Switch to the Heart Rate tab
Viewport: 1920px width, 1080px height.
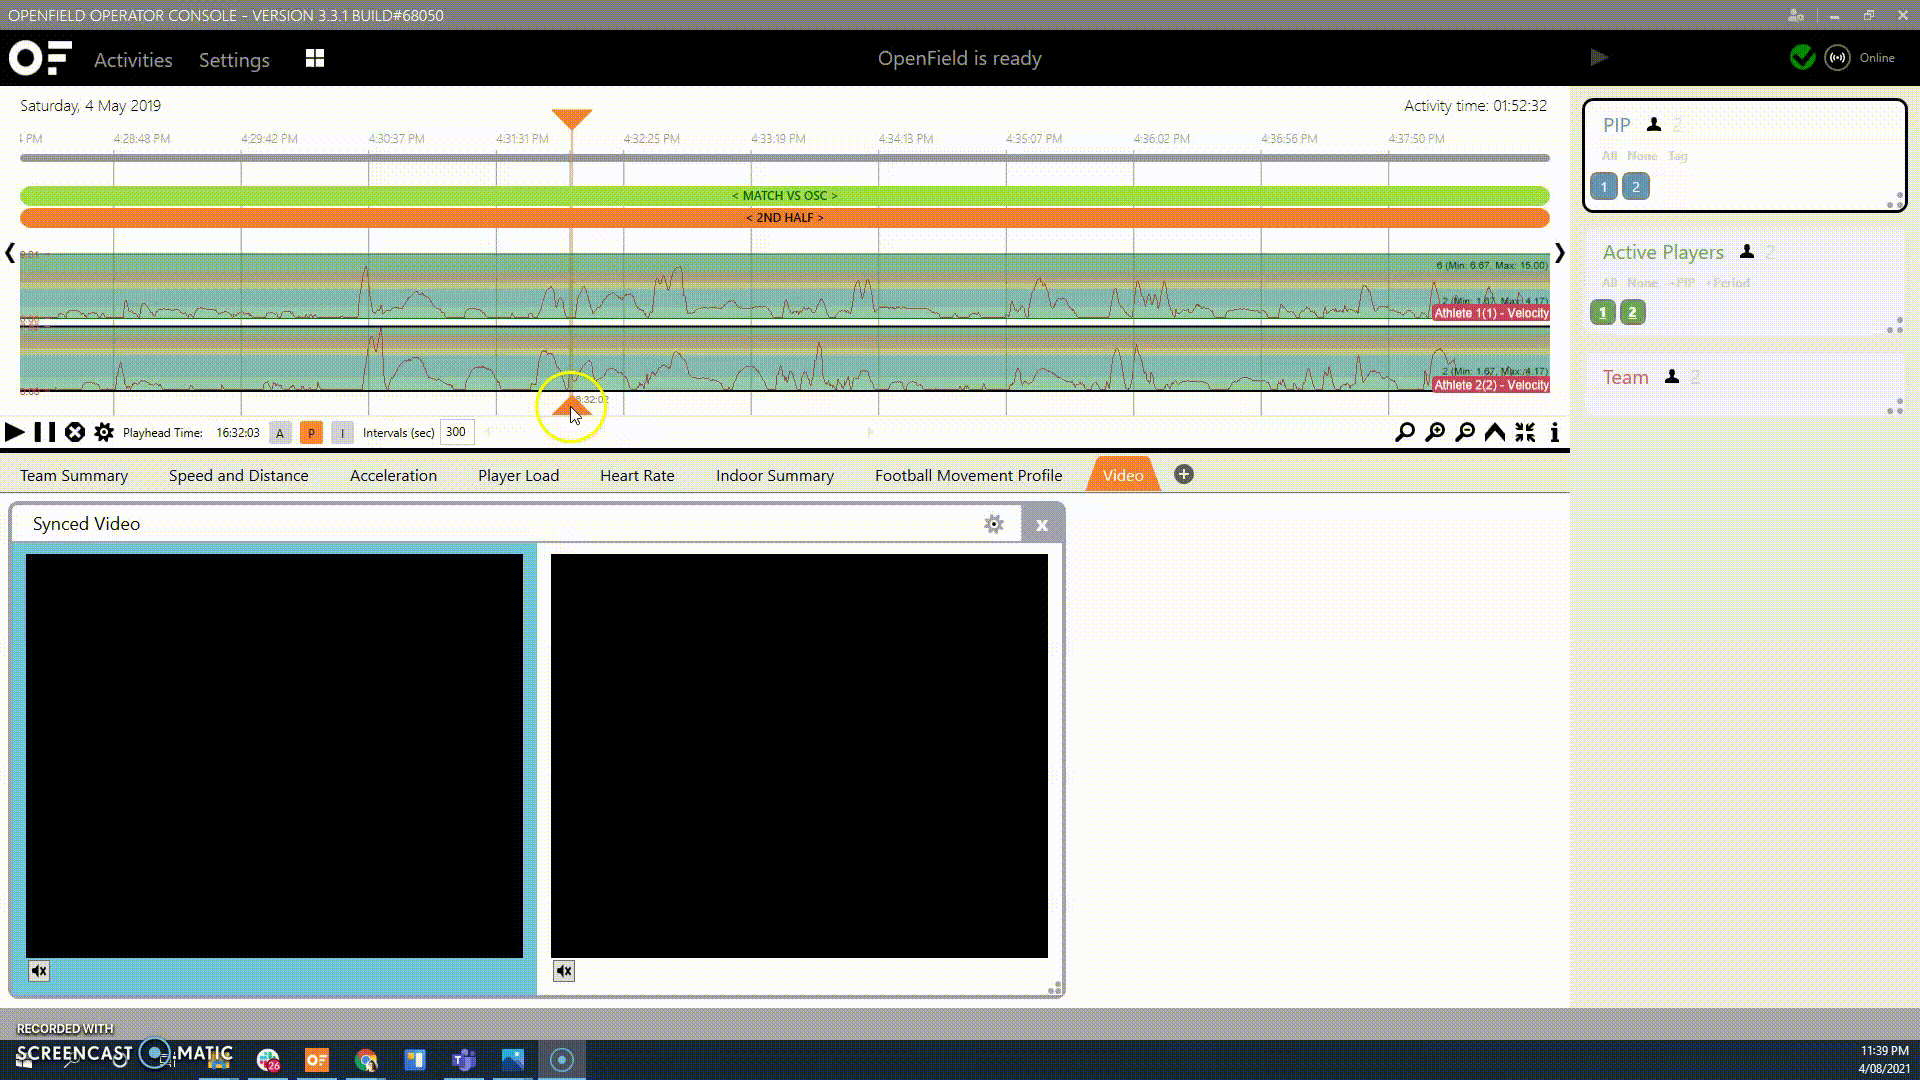(x=637, y=476)
